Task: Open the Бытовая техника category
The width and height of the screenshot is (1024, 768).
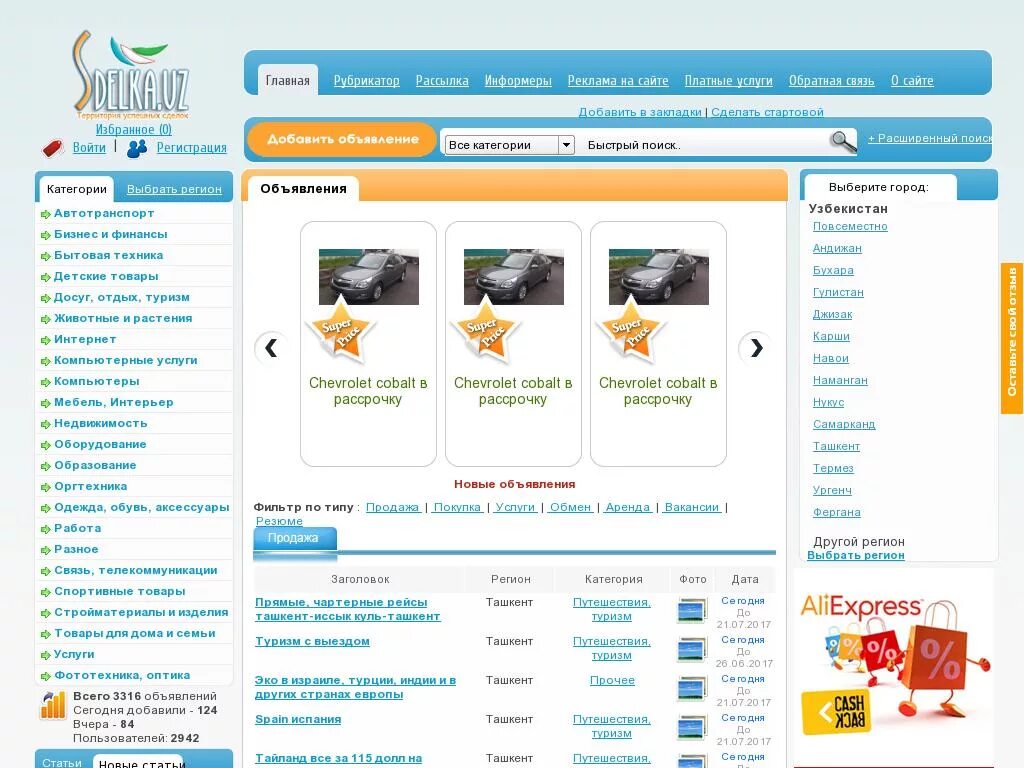Action: [x=108, y=255]
